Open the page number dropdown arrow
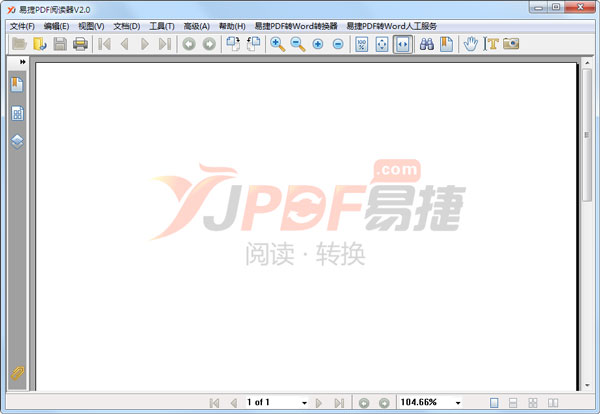Viewport: 600px width, 414px height. 304,403
